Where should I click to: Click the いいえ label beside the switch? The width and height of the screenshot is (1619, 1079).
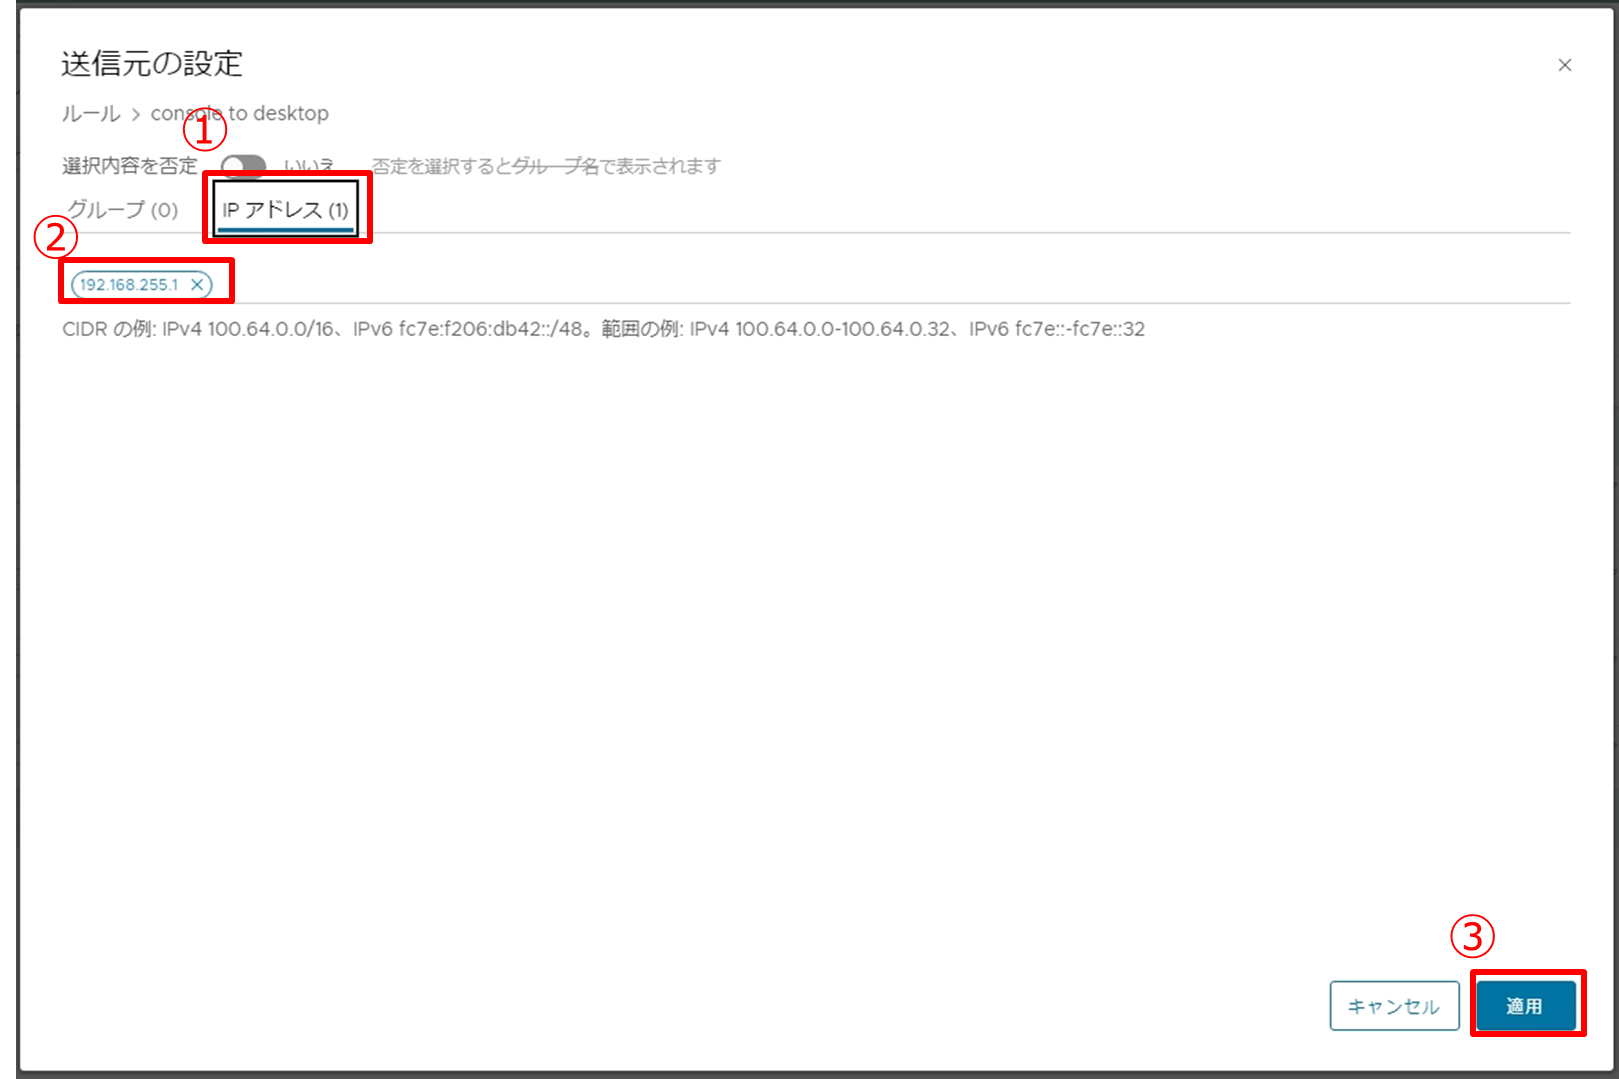coord(308,166)
